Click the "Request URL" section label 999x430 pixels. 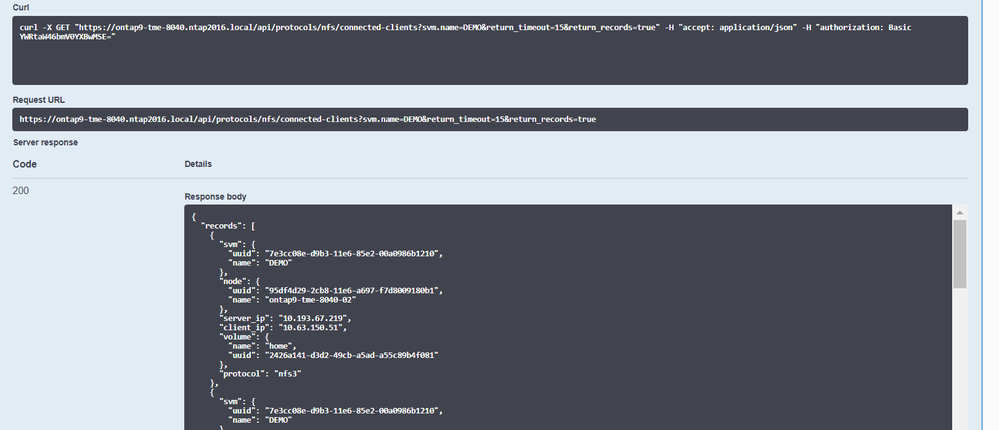click(x=40, y=100)
